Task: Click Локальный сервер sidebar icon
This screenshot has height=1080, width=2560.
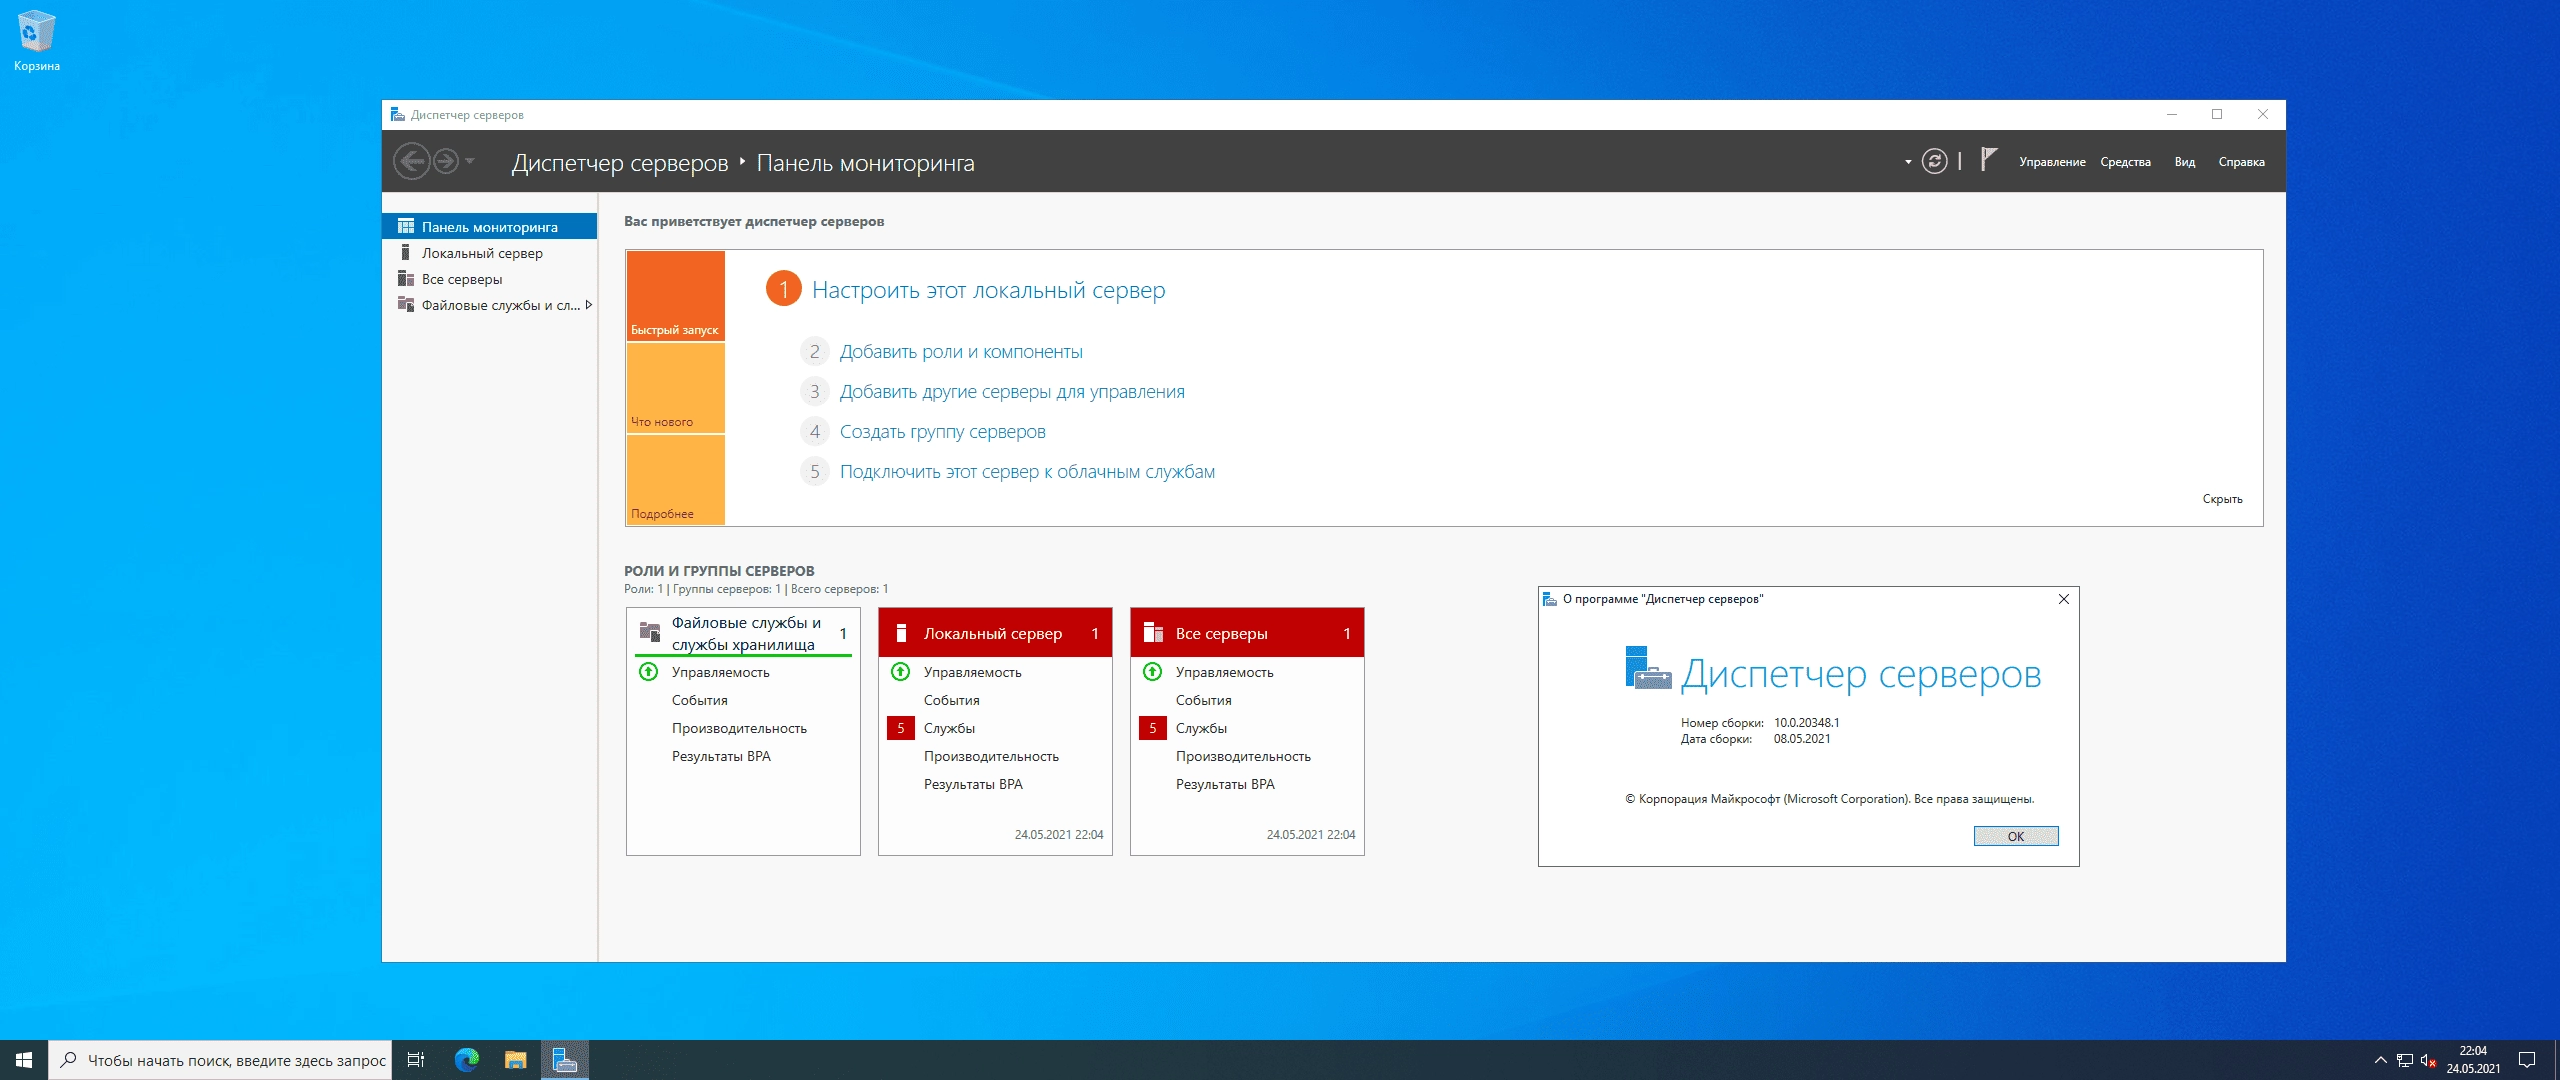Action: click(x=406, y=253)
